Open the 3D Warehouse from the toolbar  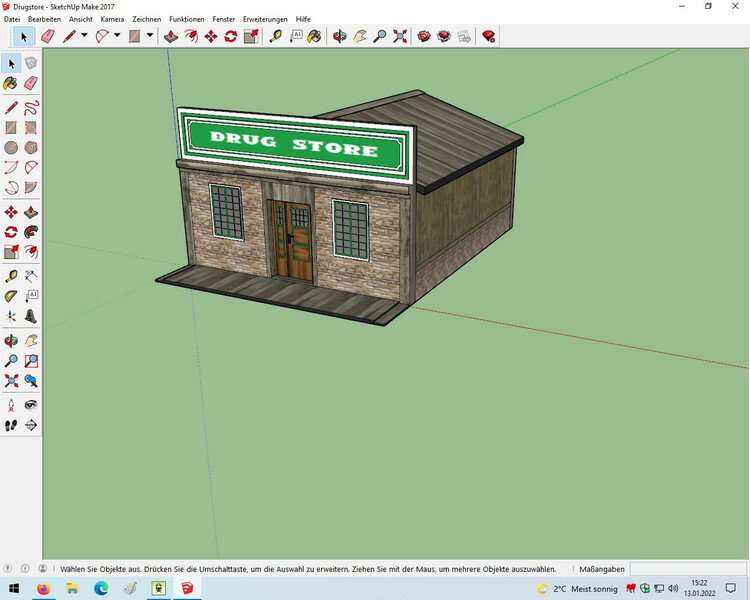pos(424,36)
